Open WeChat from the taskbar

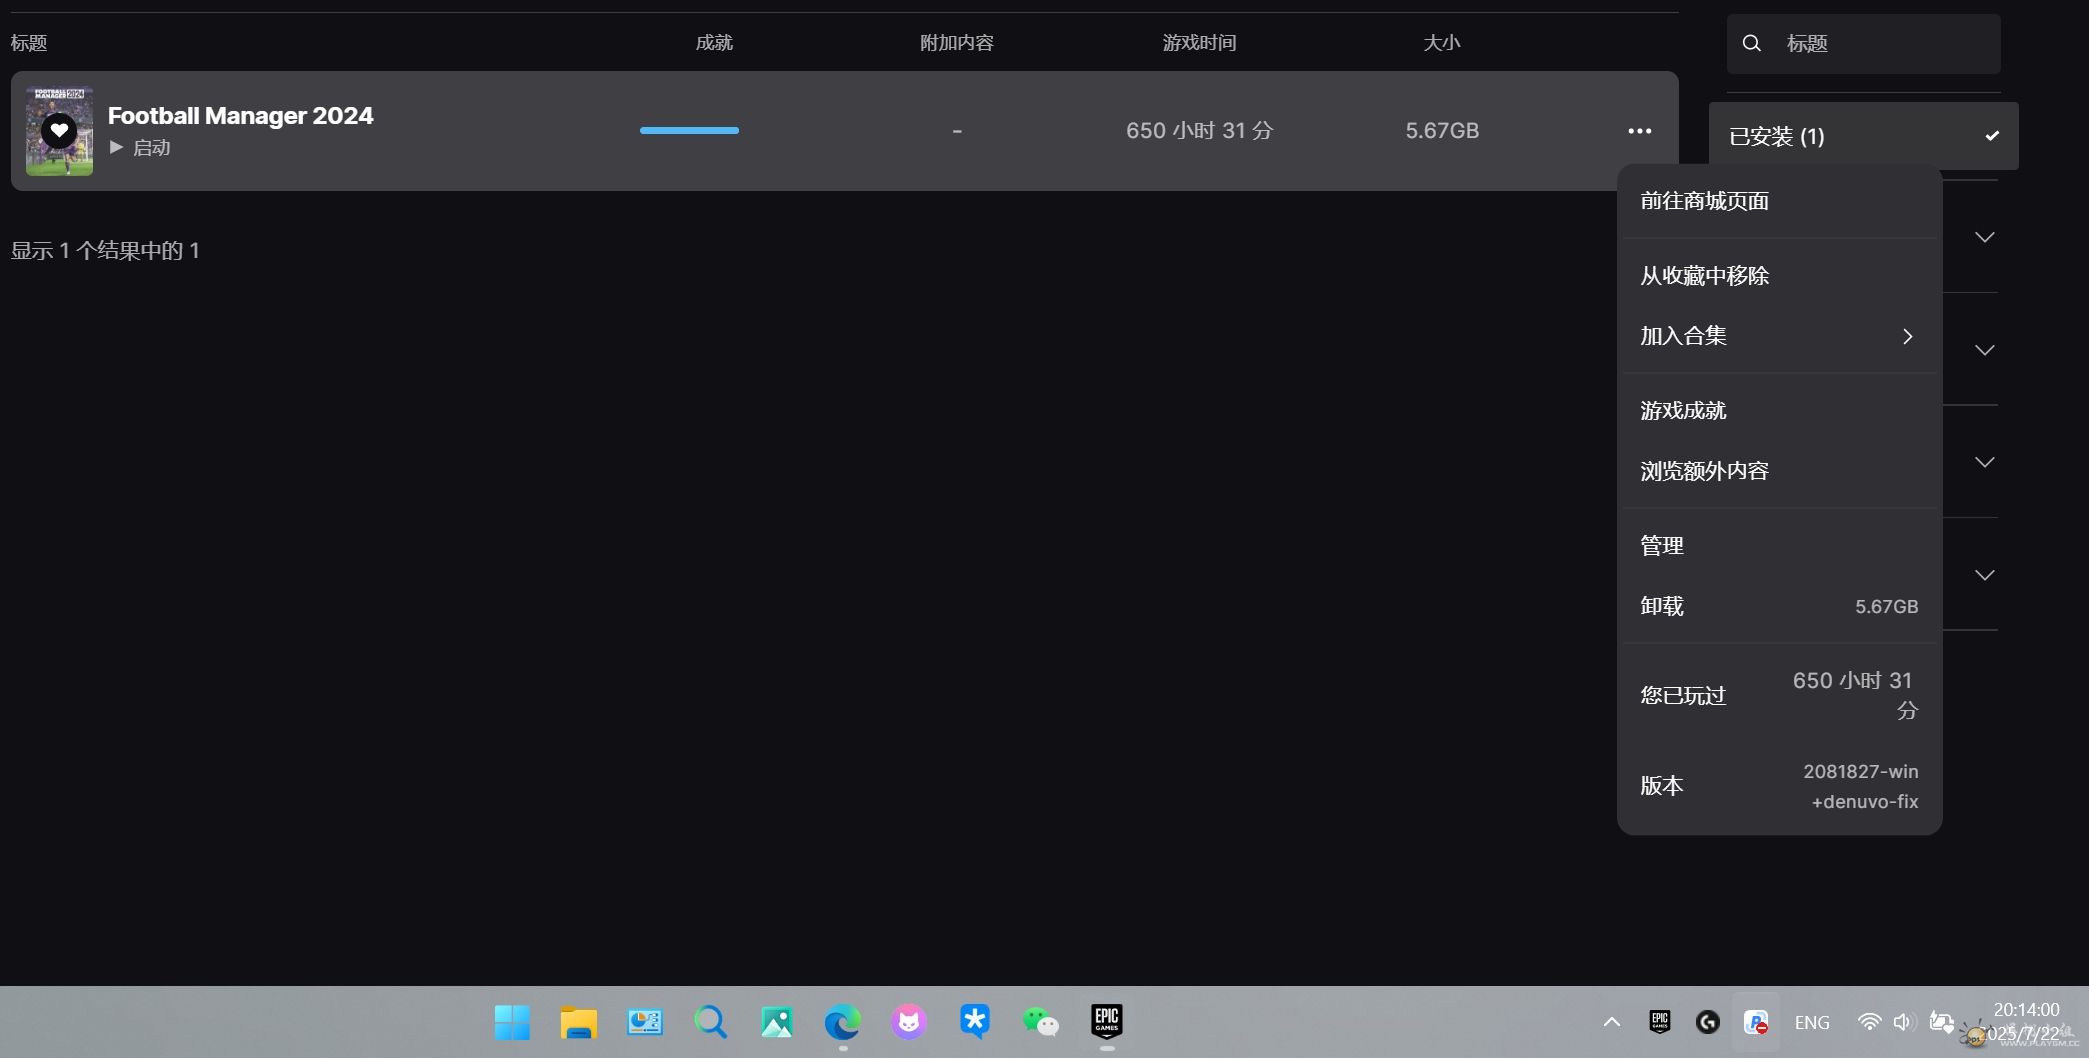1040,1022
